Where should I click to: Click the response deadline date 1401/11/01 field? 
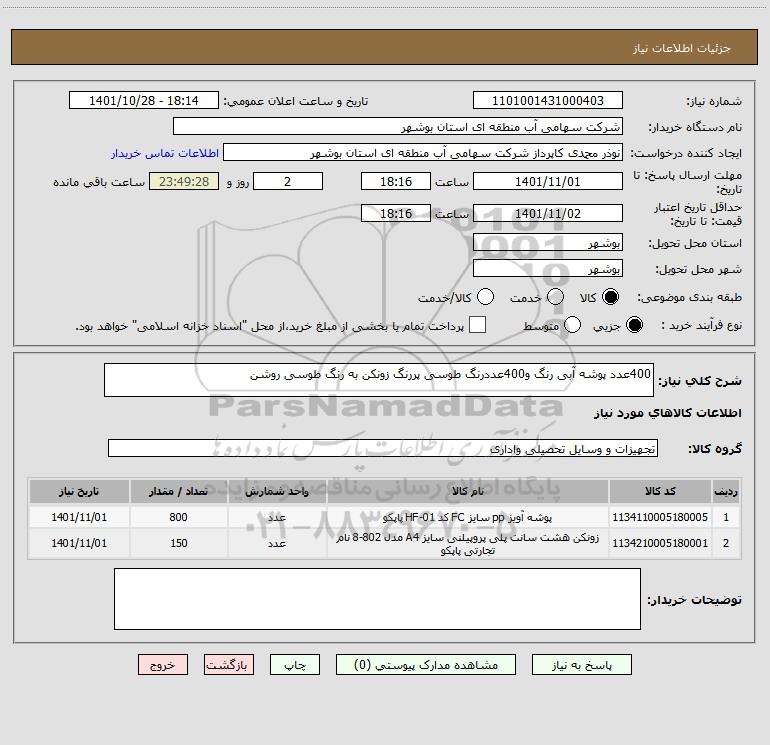coord(548,181)
